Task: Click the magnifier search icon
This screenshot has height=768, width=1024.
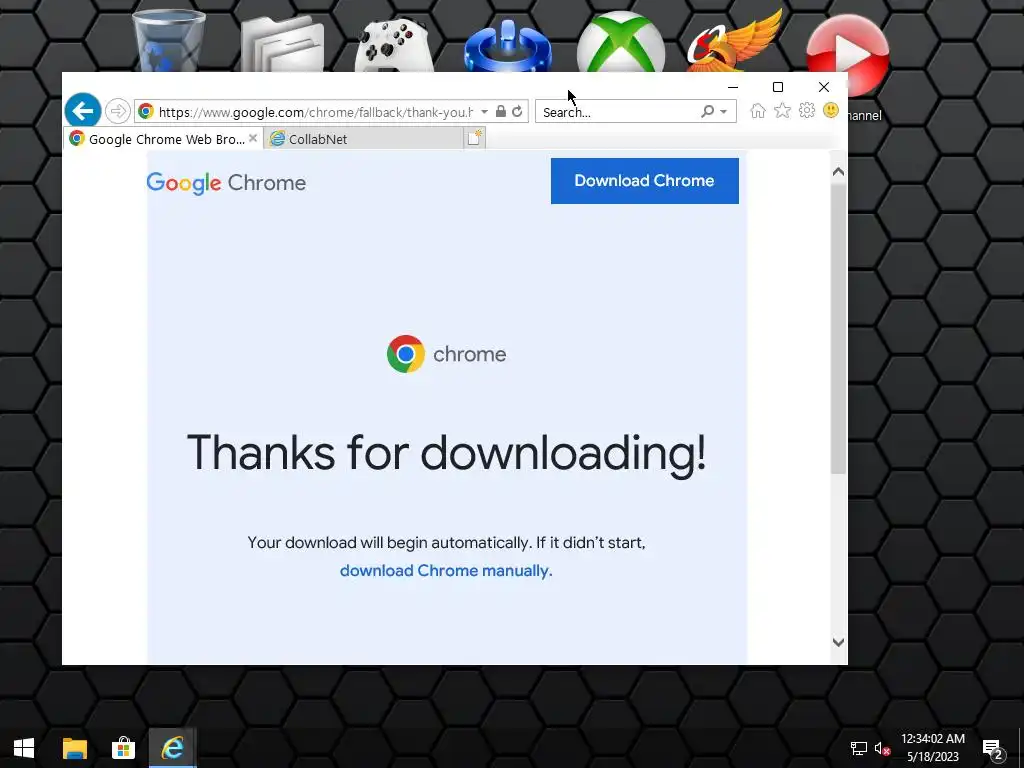Action: 707,112
